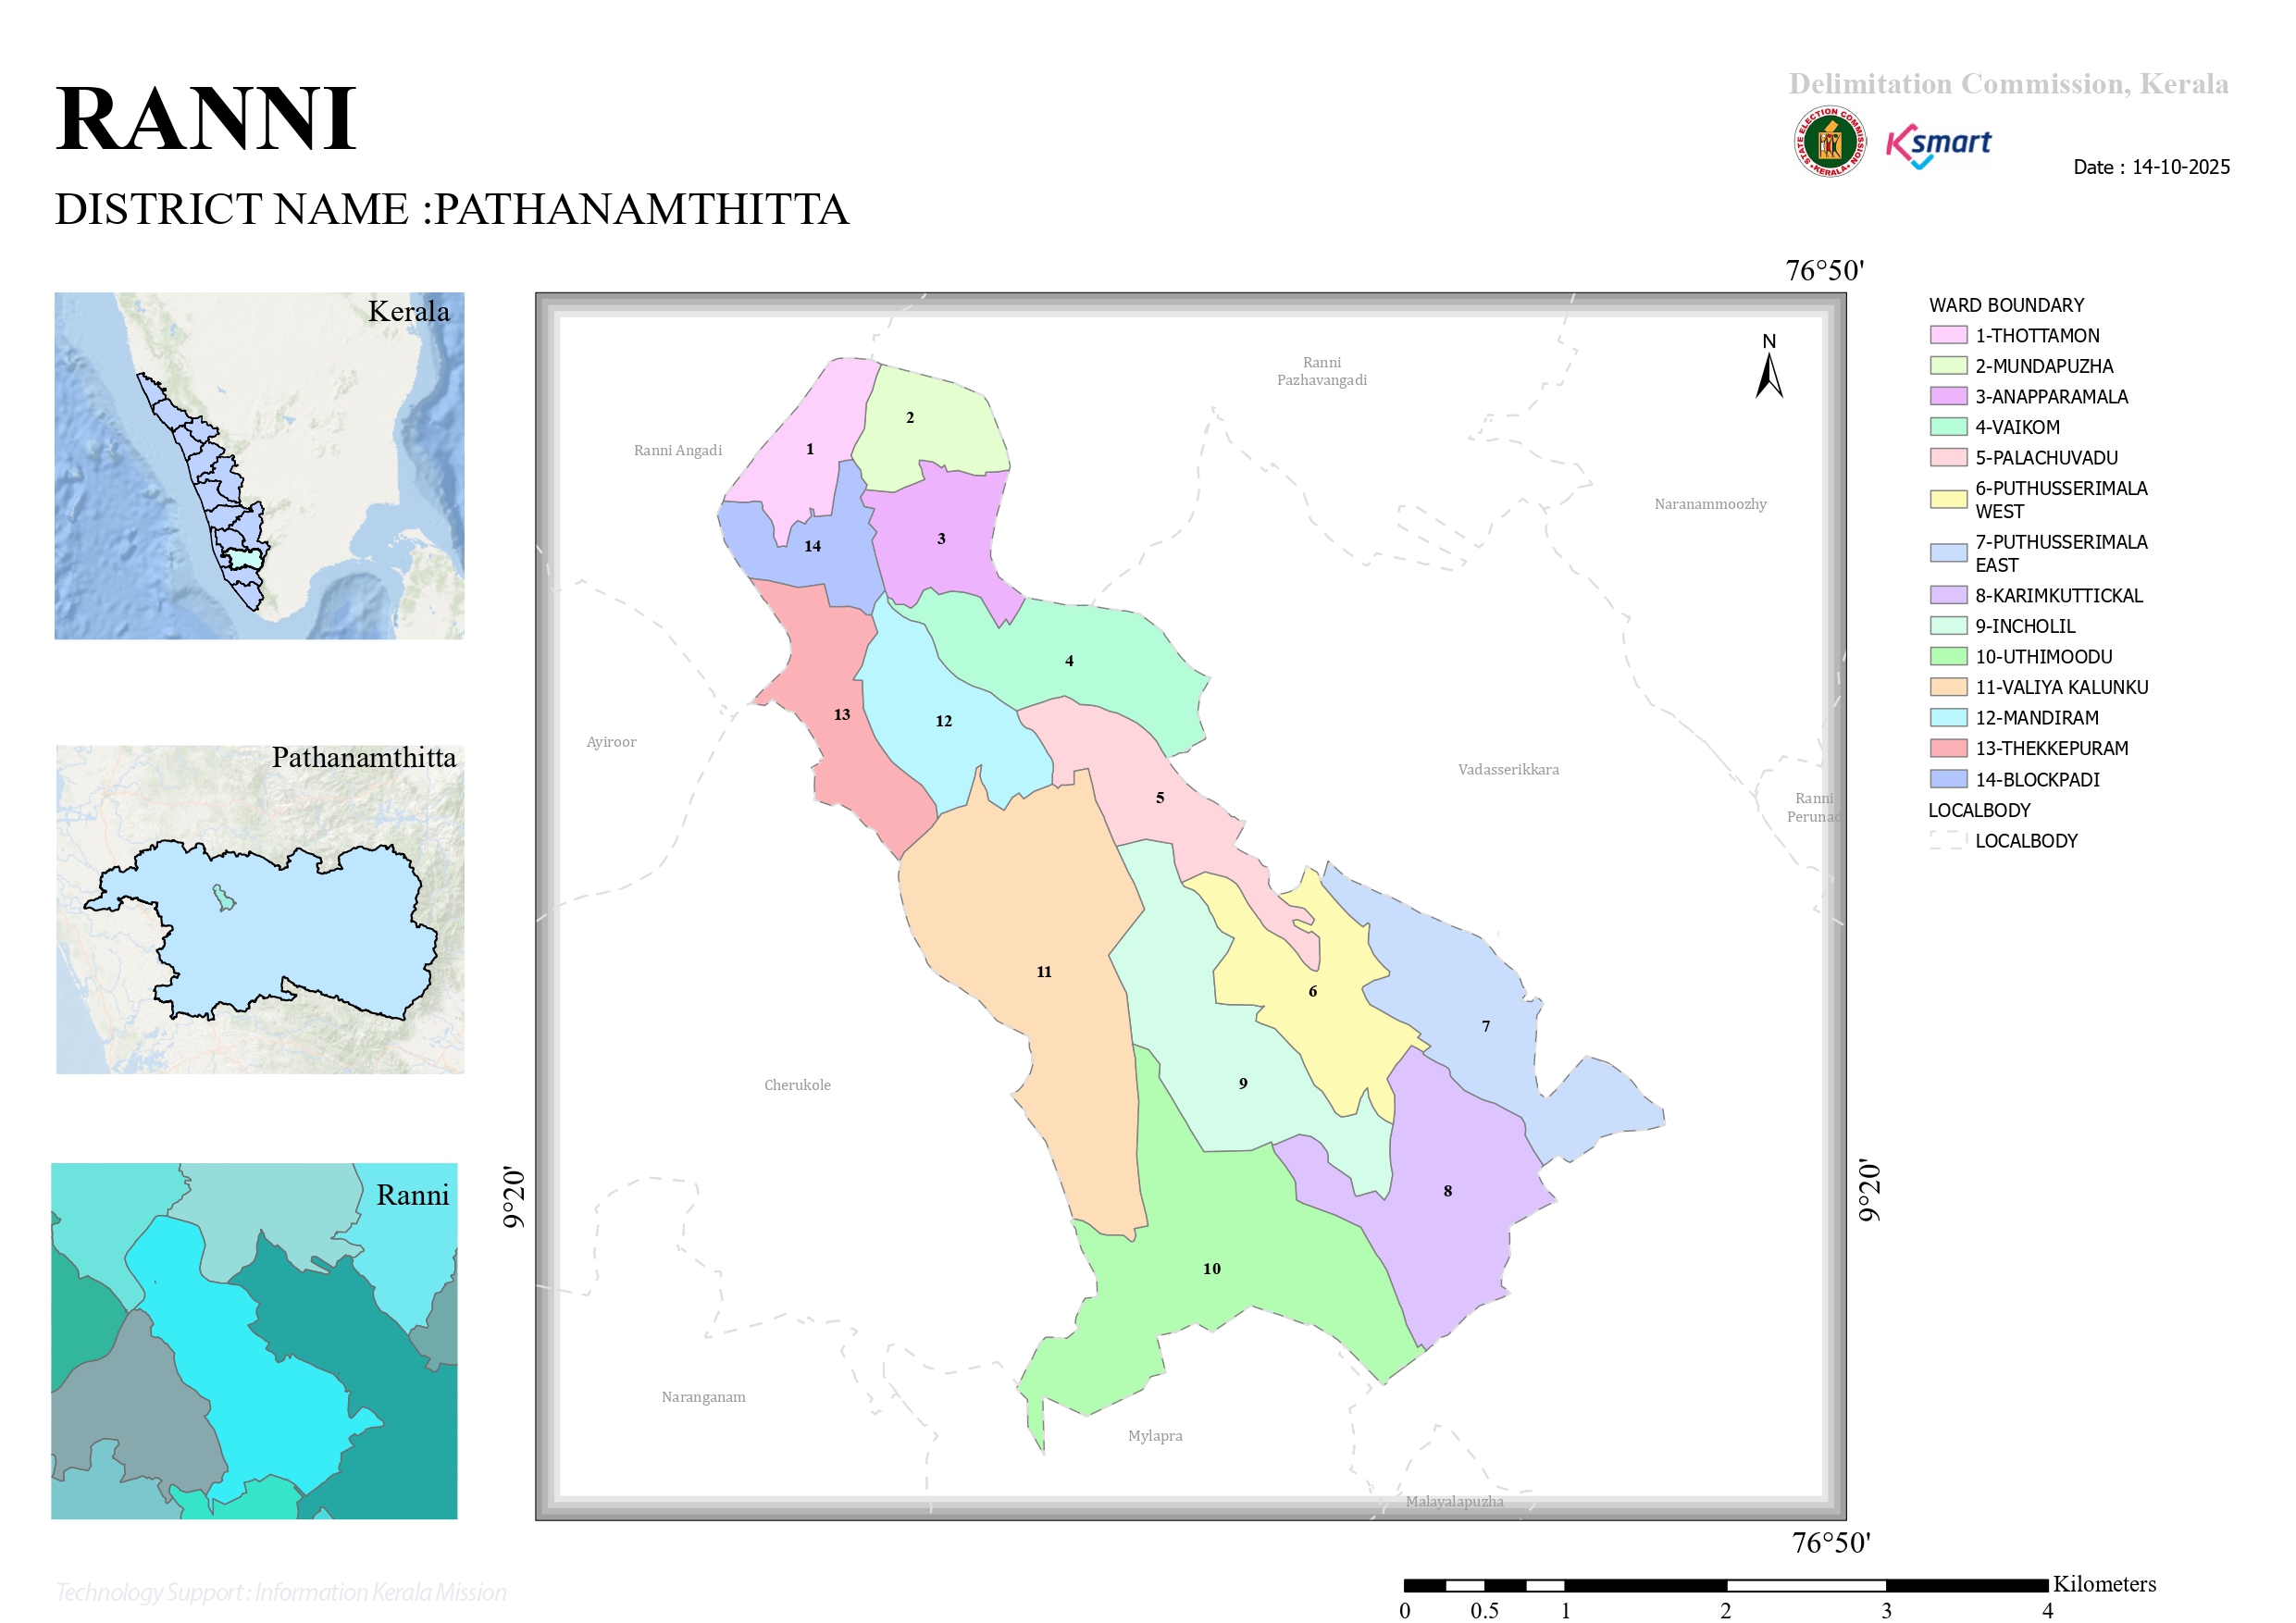This screenshot has width=2296, height=1623.
Task: Click the Cherukole neighbor label
Action: 797,1085
